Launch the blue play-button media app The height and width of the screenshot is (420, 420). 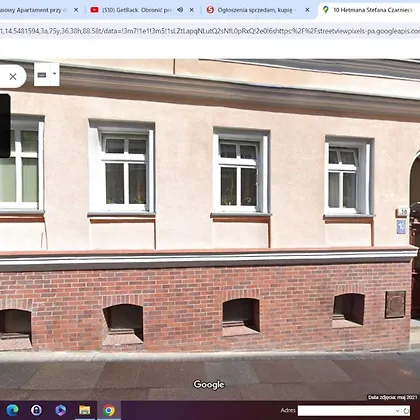[x=60, y=410]
